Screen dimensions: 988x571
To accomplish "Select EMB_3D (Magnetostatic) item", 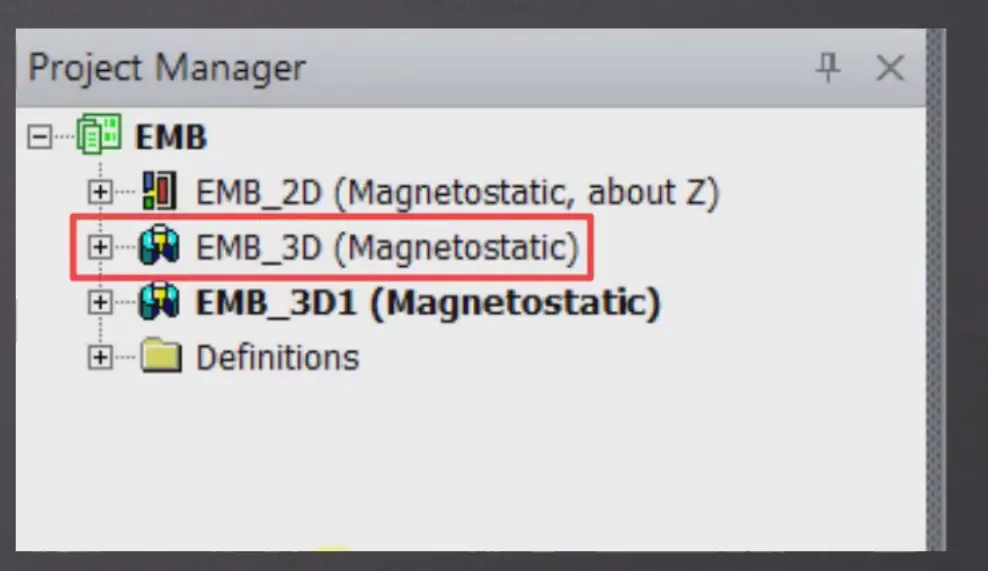I will tap(387, 247).
